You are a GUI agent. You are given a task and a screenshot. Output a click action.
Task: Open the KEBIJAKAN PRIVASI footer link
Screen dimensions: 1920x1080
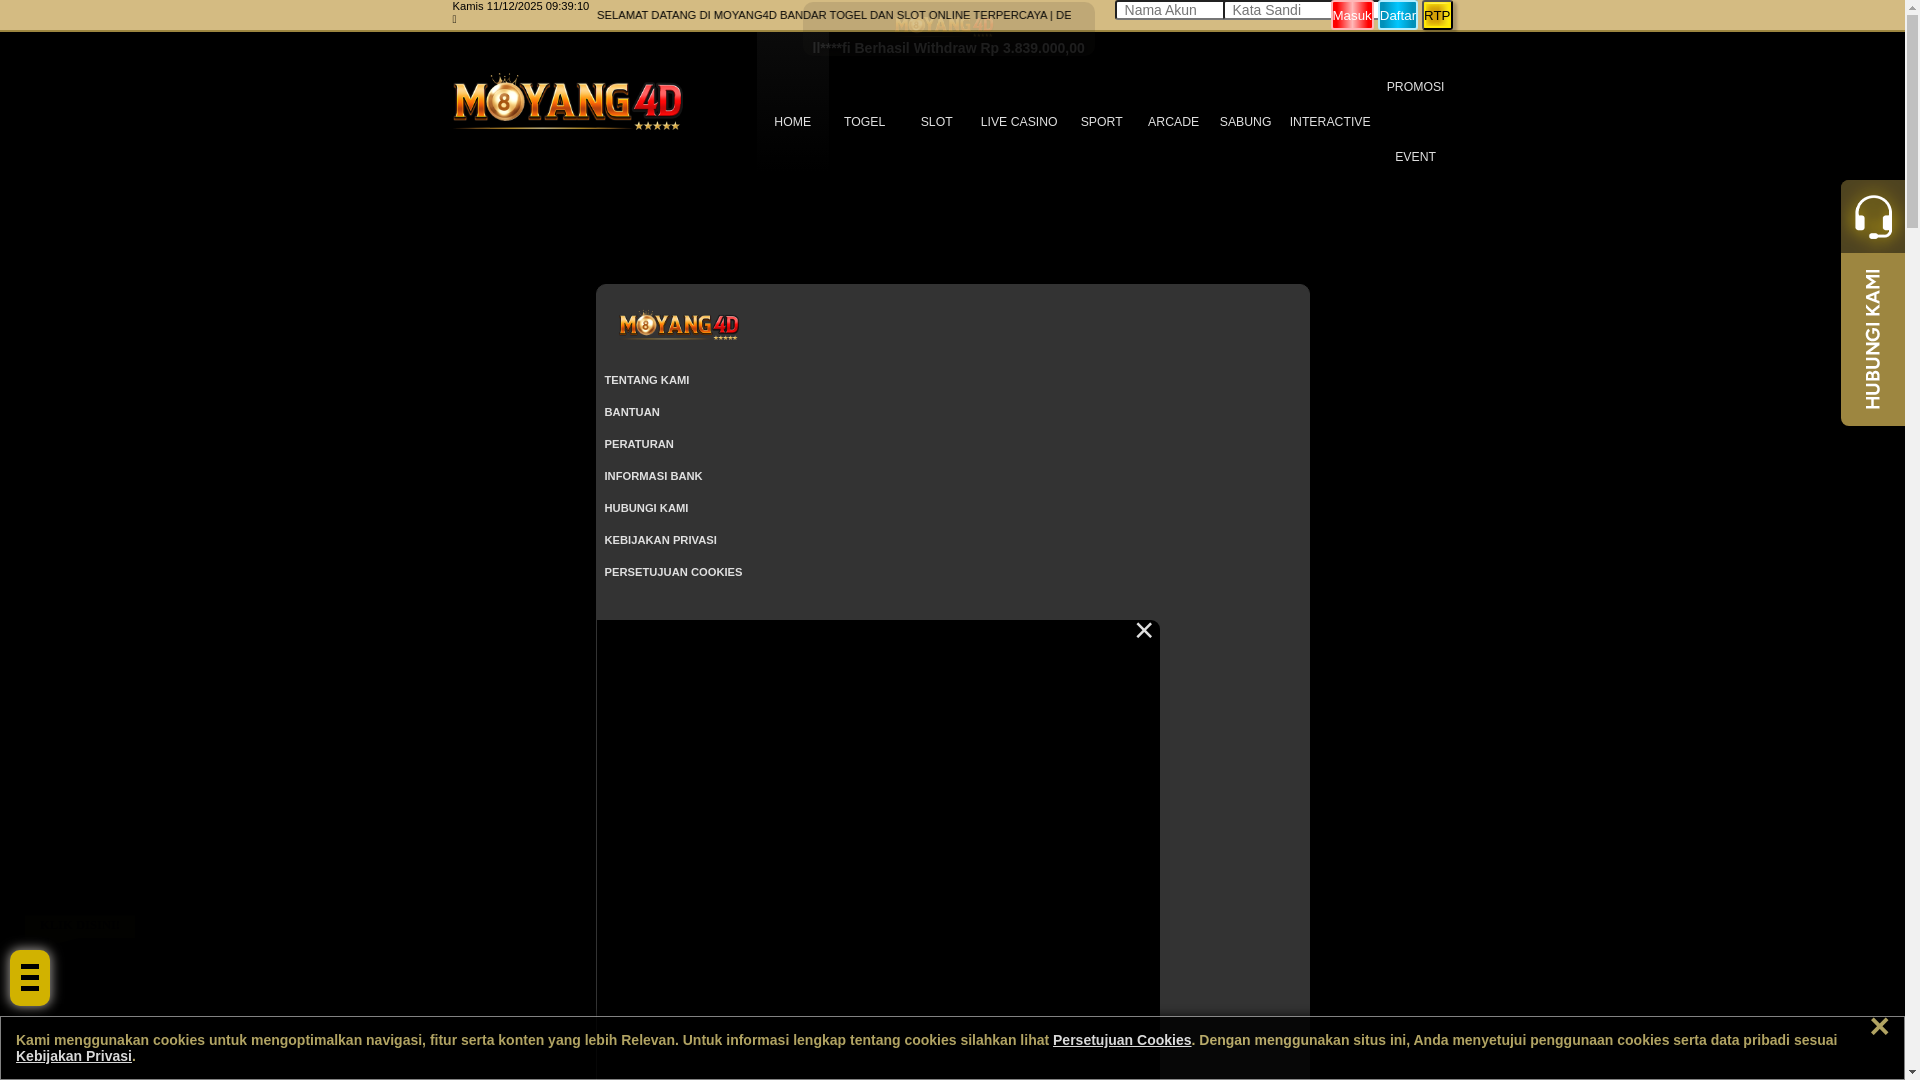point(660,540)
